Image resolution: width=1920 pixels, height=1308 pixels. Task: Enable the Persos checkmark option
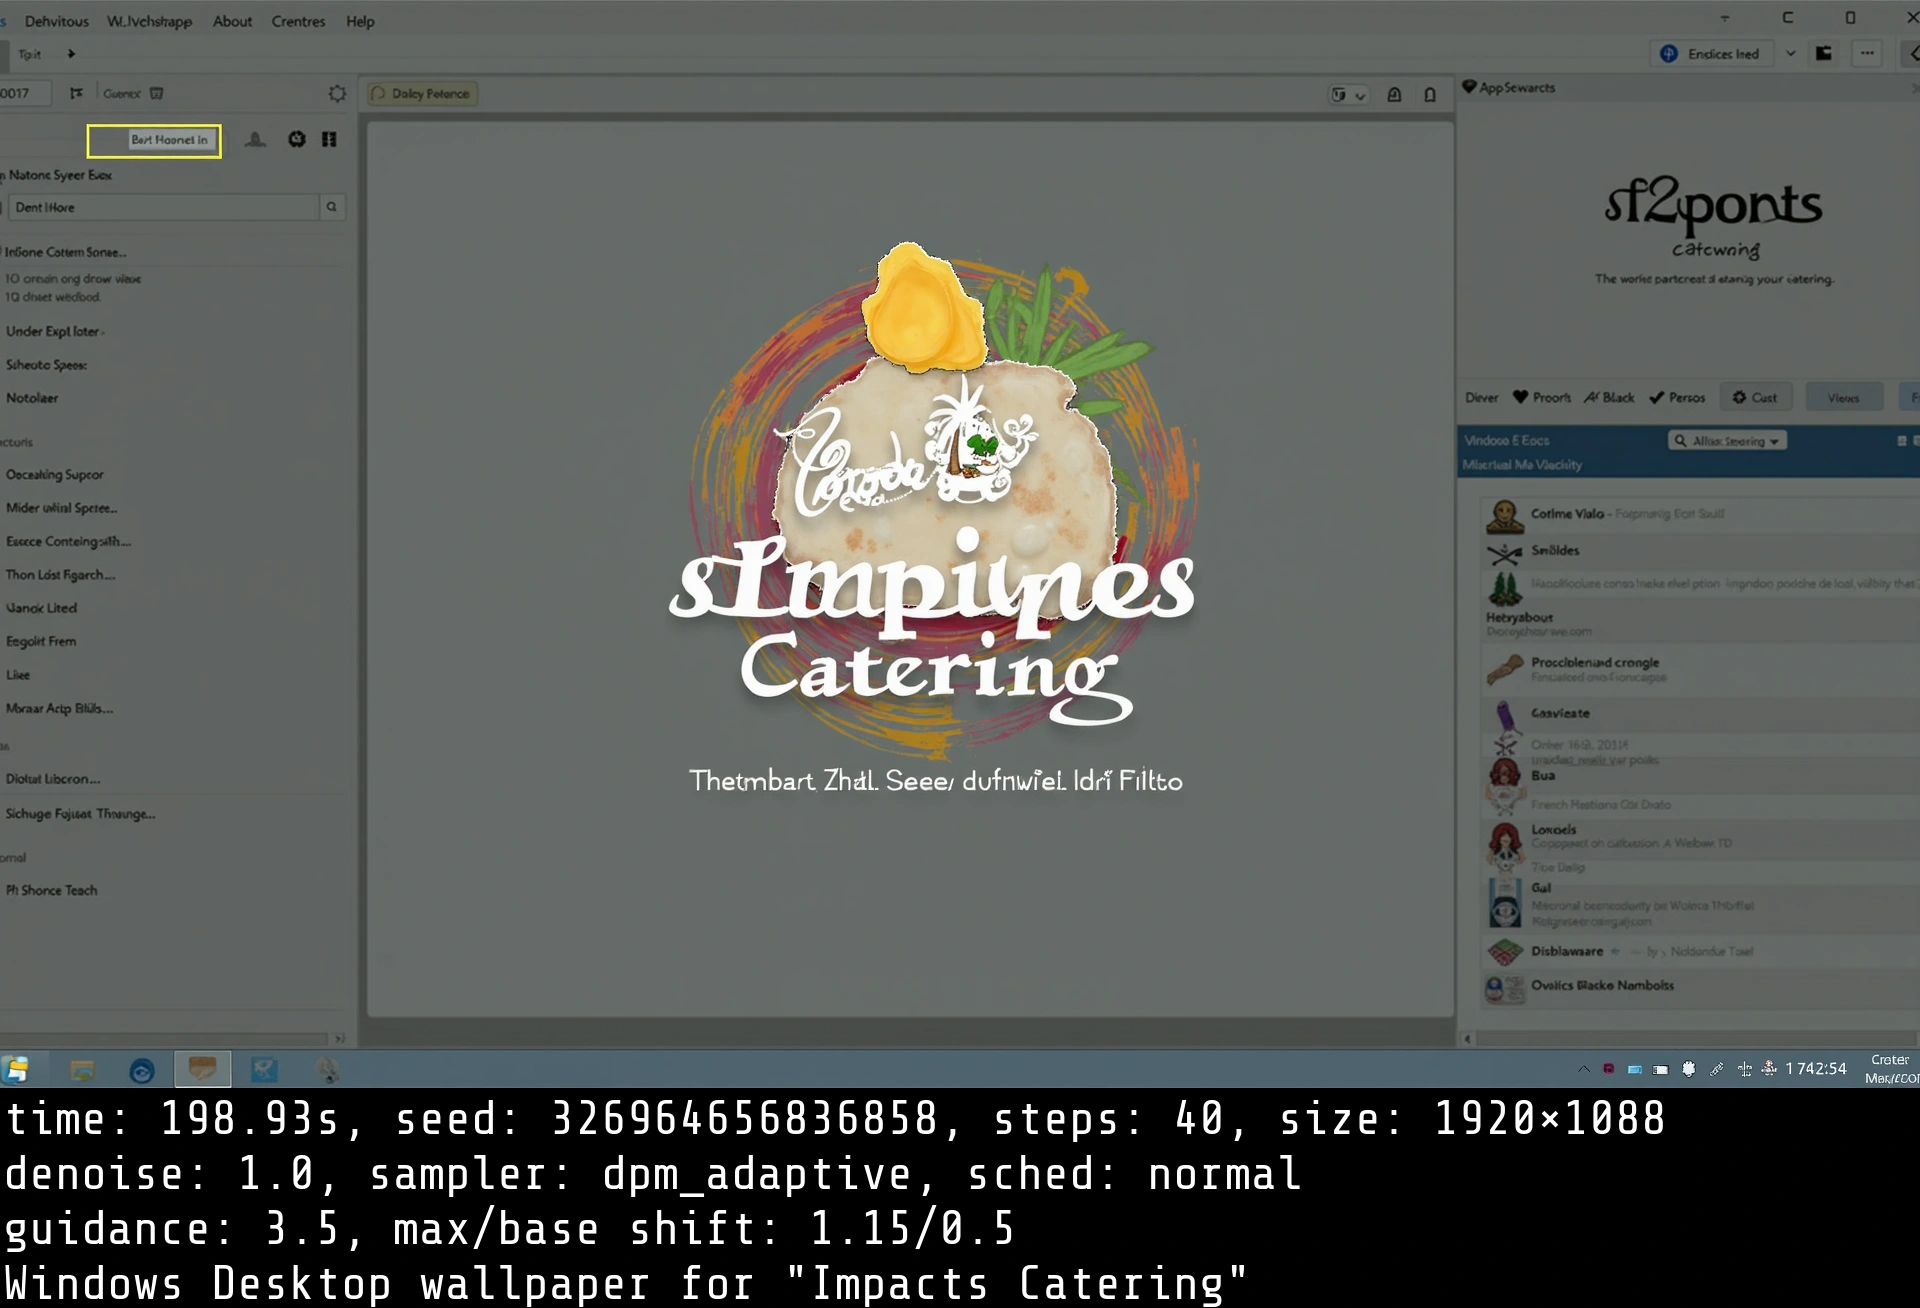[1677, 397]
